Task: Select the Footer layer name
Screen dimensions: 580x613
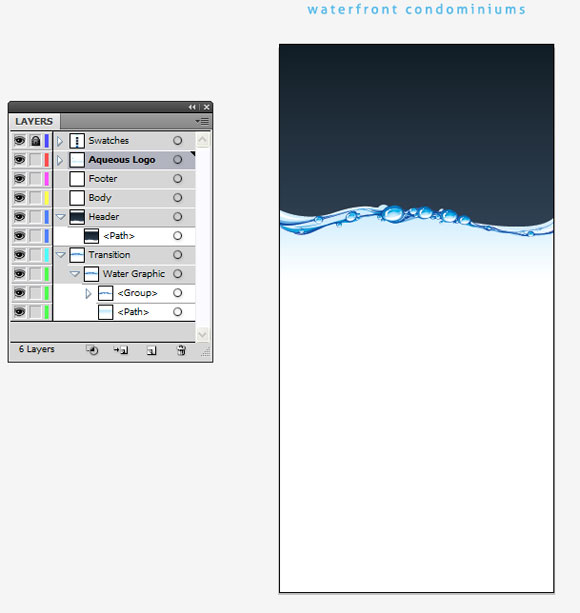Action: (x=103, y=179)
